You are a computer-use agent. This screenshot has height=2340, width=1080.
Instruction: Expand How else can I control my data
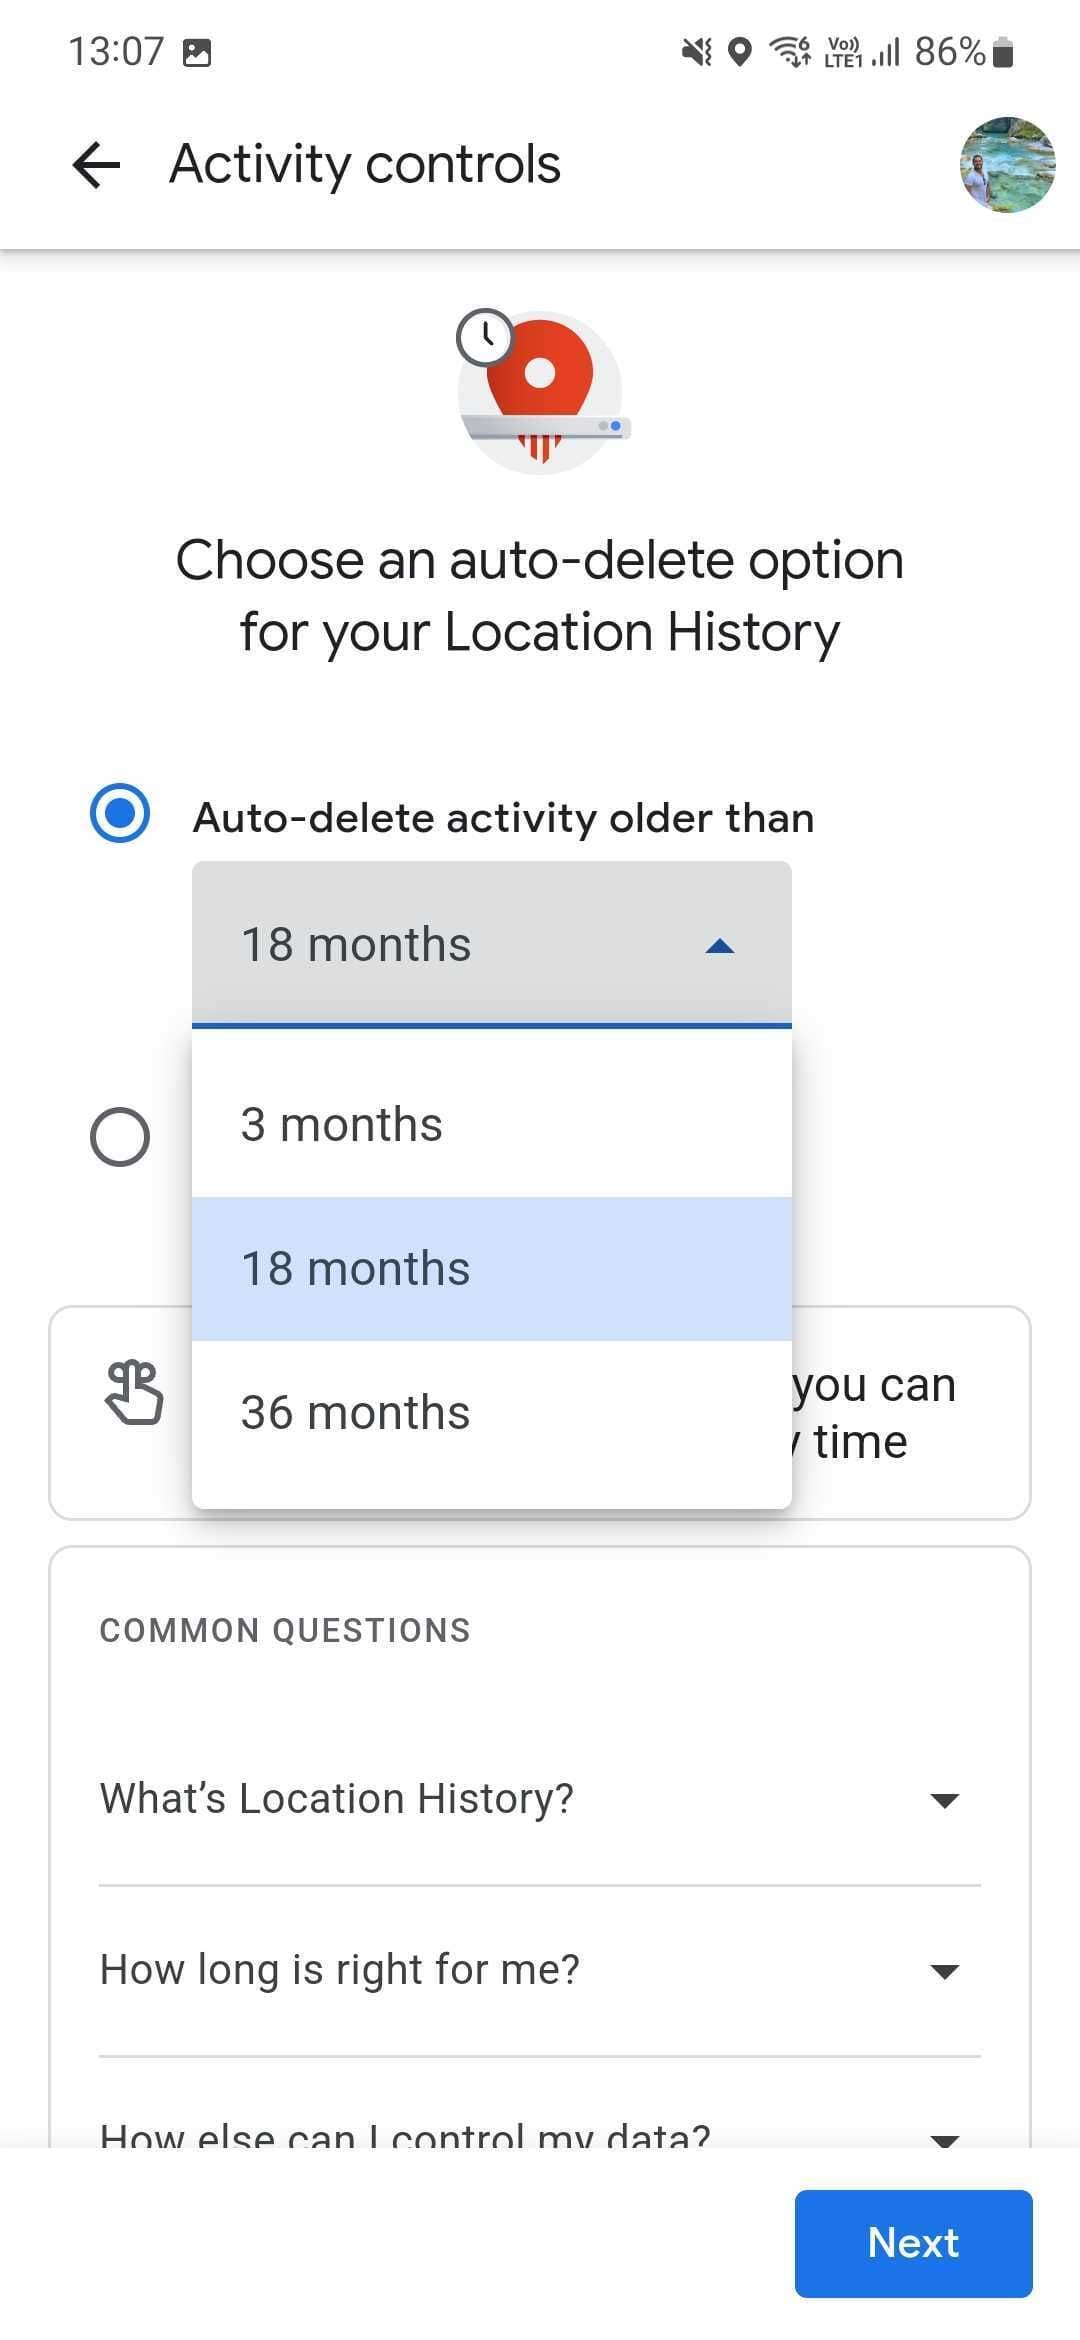click(944, 2139)
